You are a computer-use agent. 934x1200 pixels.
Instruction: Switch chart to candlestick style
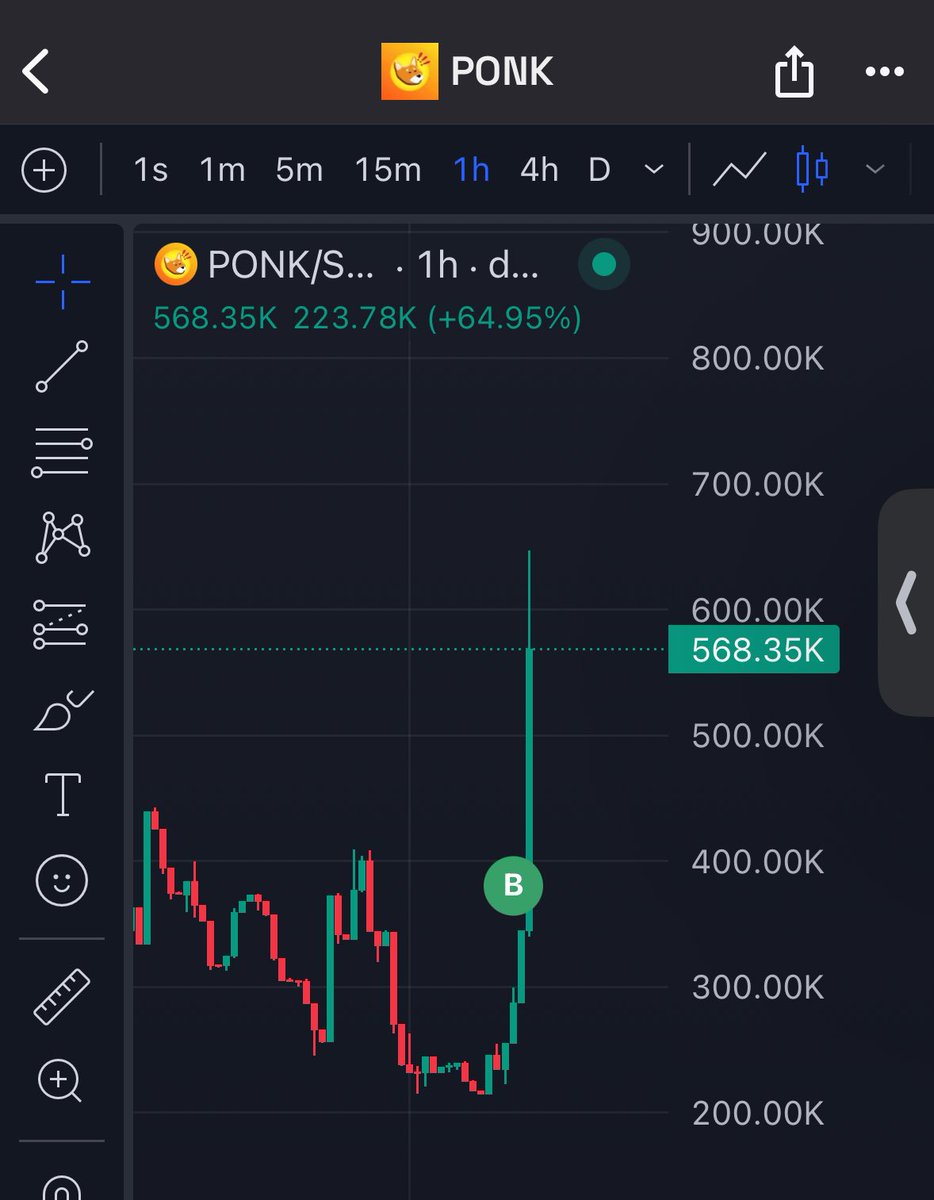click(812, 170)
